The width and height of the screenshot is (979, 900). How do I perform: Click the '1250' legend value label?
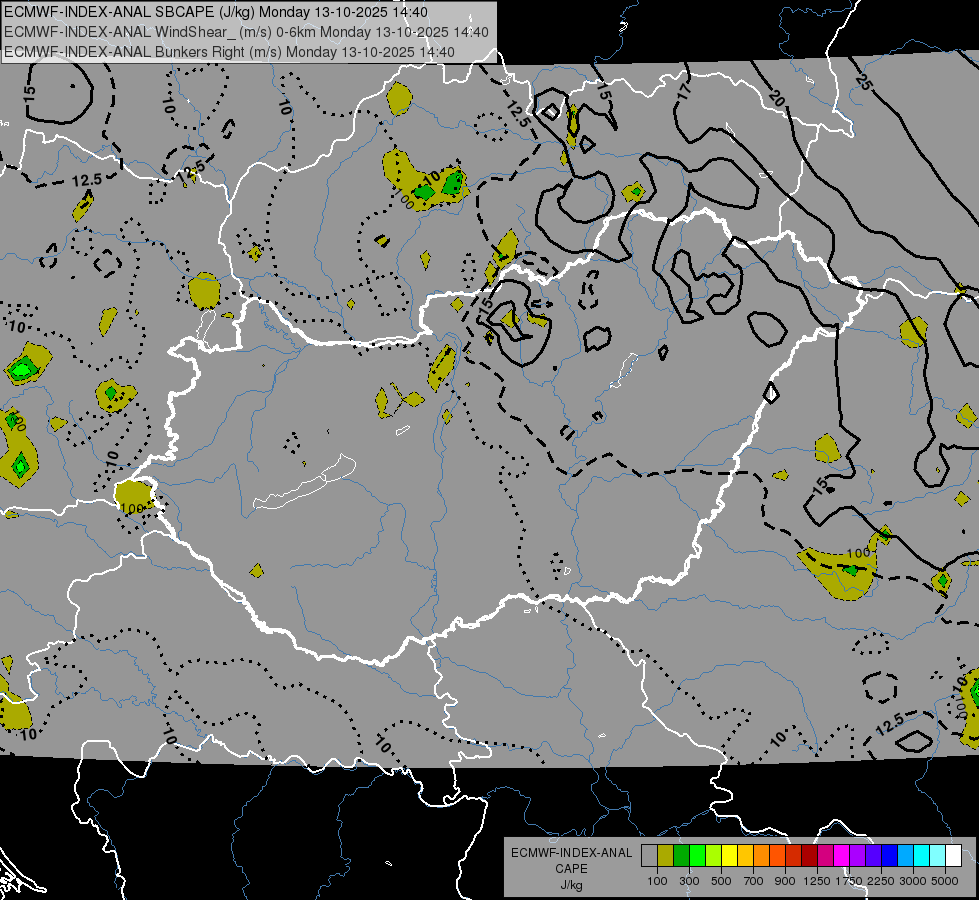[817, 881]
